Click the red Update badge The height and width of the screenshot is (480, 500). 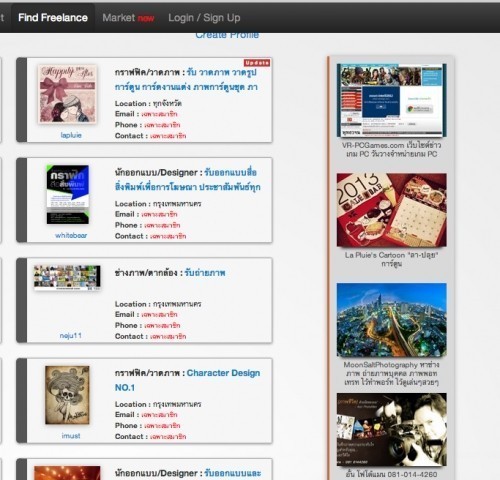click(x=257, y=63)
